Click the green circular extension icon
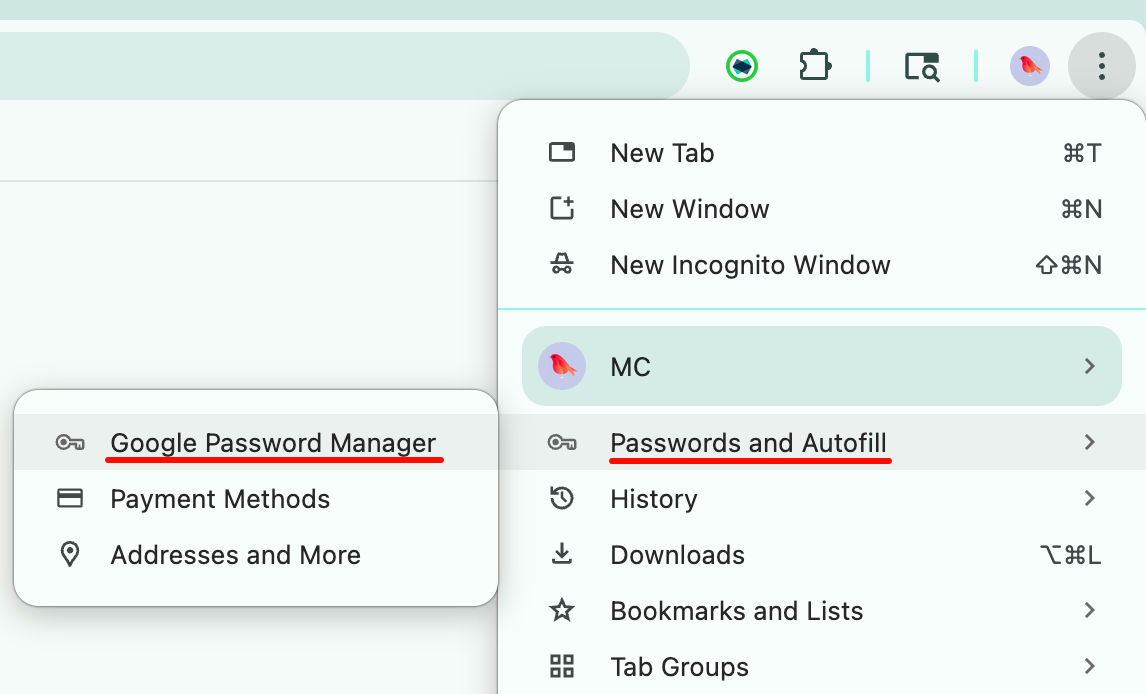This screenshot has height=694, width=1146. point(742,66)
